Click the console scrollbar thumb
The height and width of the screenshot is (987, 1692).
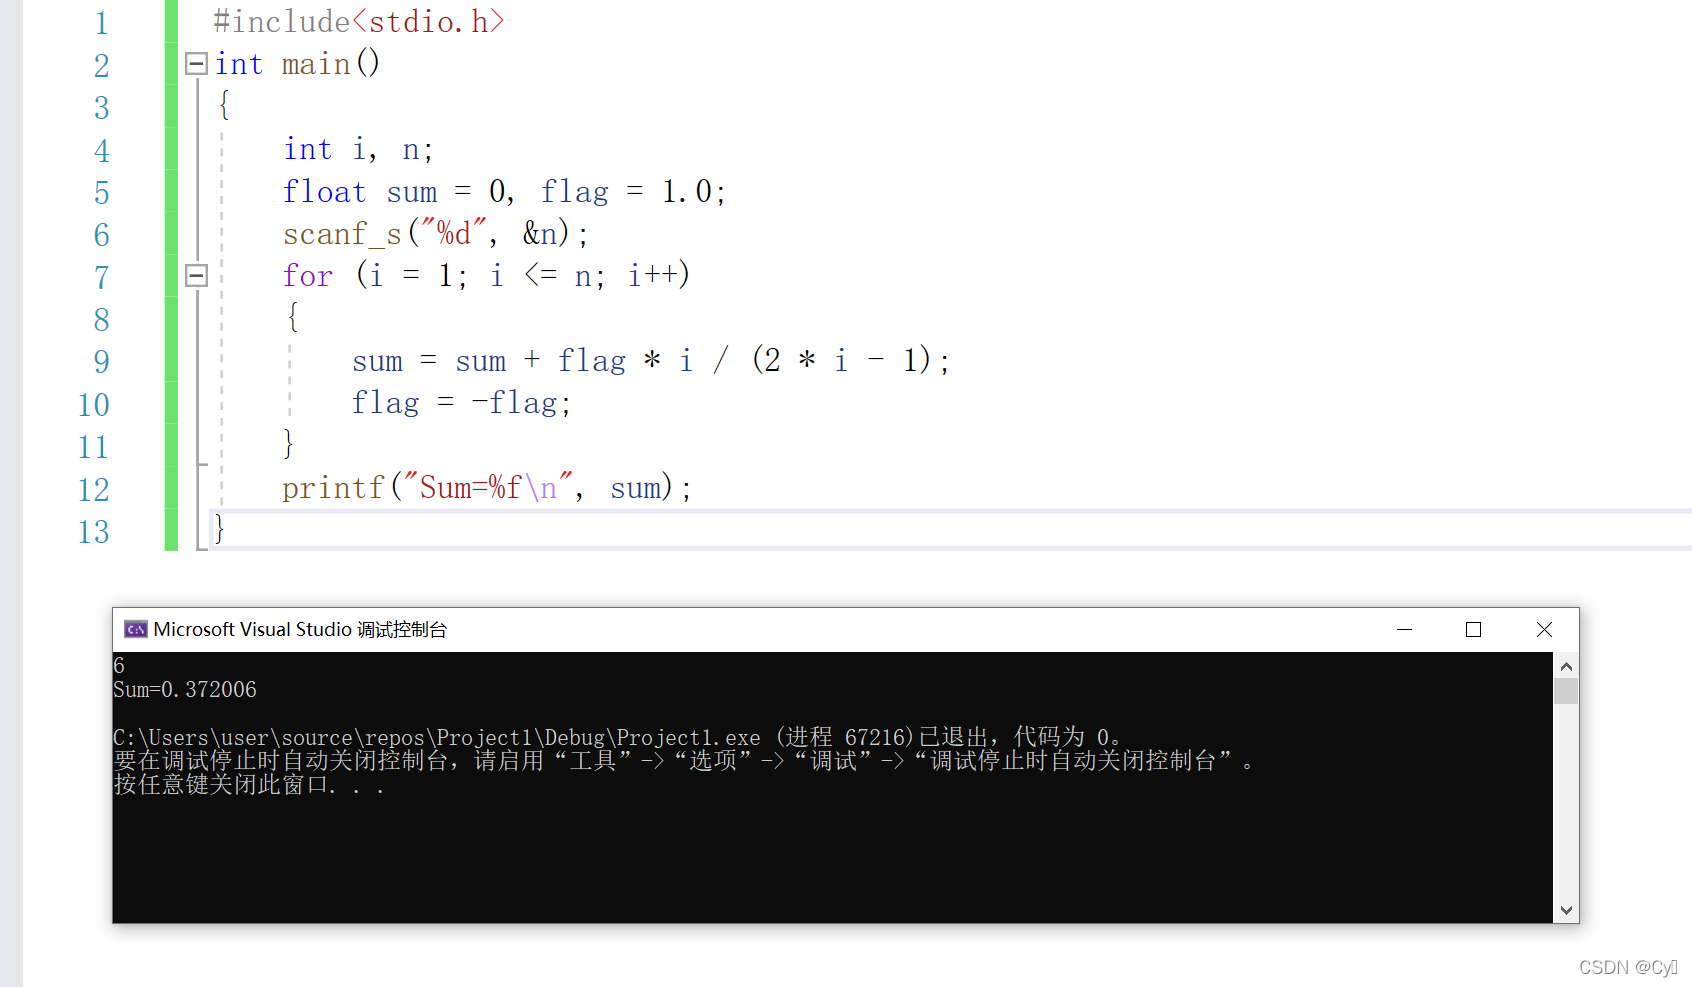point(1566,691)
